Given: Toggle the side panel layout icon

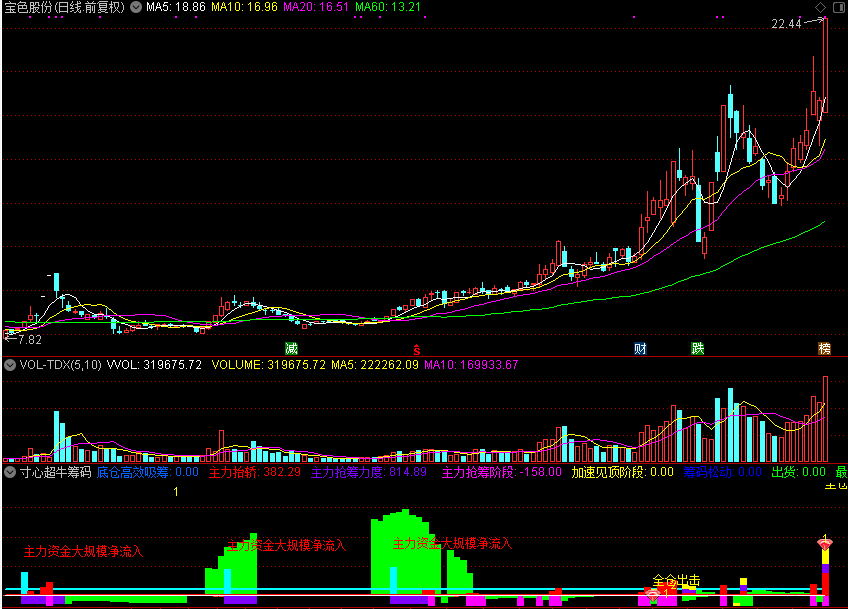Looking at the screenshot, I should (838, 7).
